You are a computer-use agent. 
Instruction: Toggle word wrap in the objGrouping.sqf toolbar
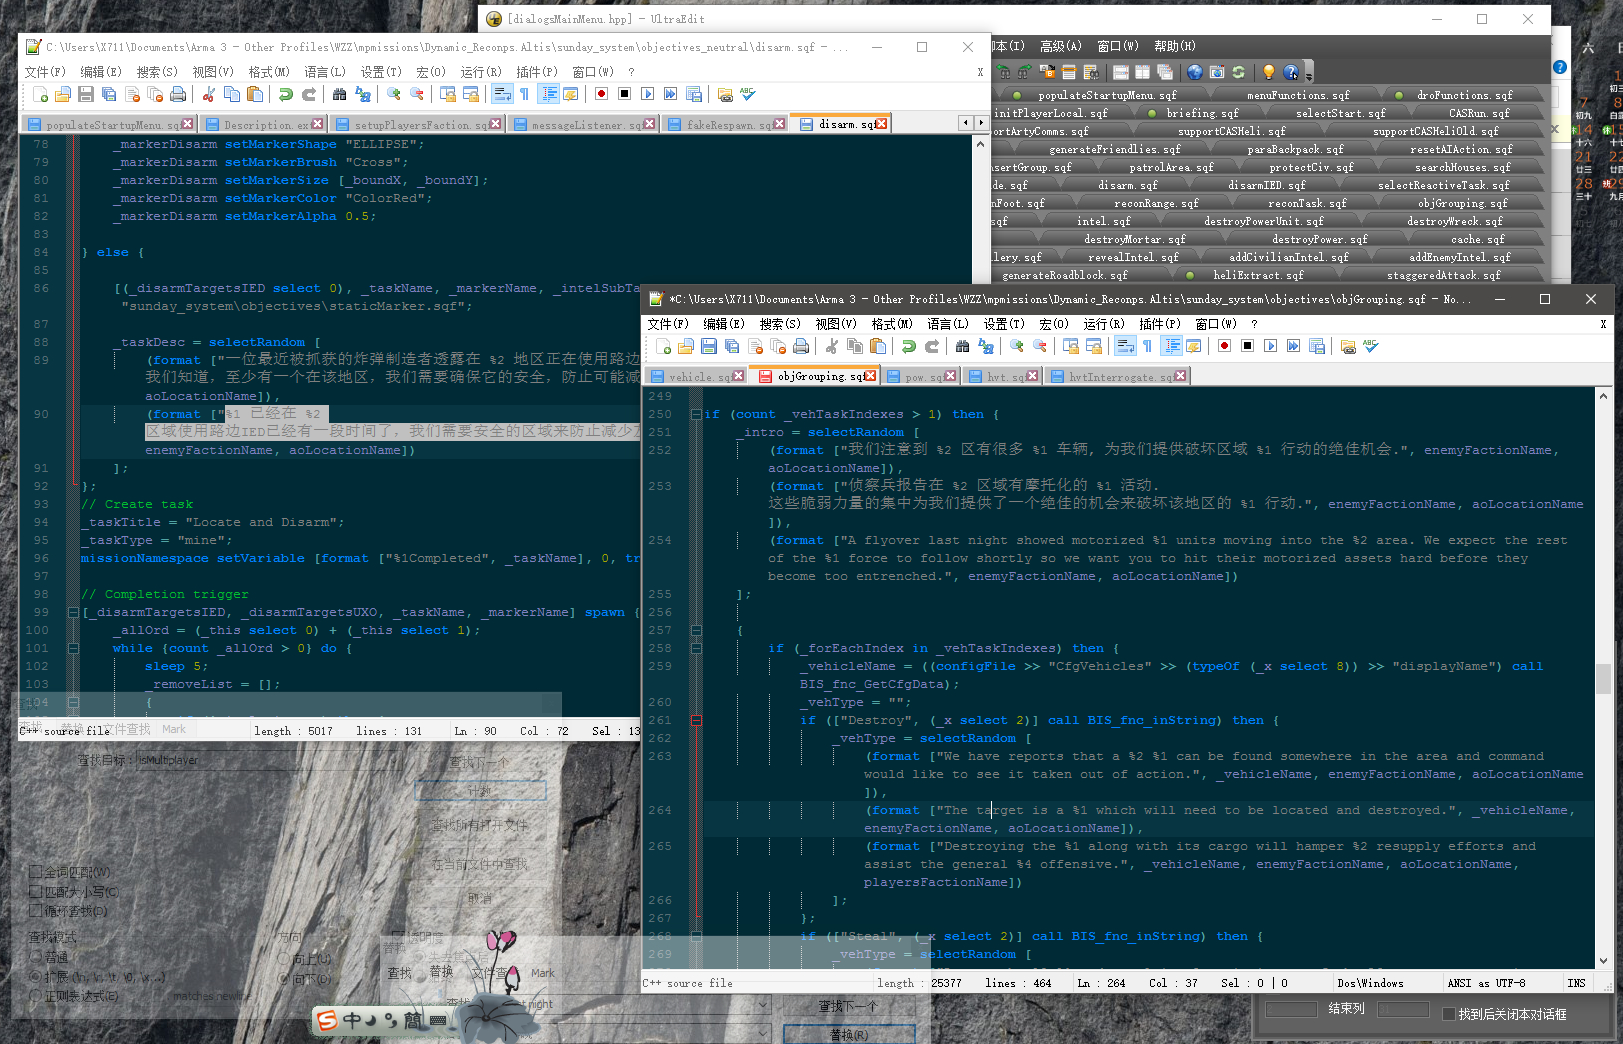(1125, 346)
